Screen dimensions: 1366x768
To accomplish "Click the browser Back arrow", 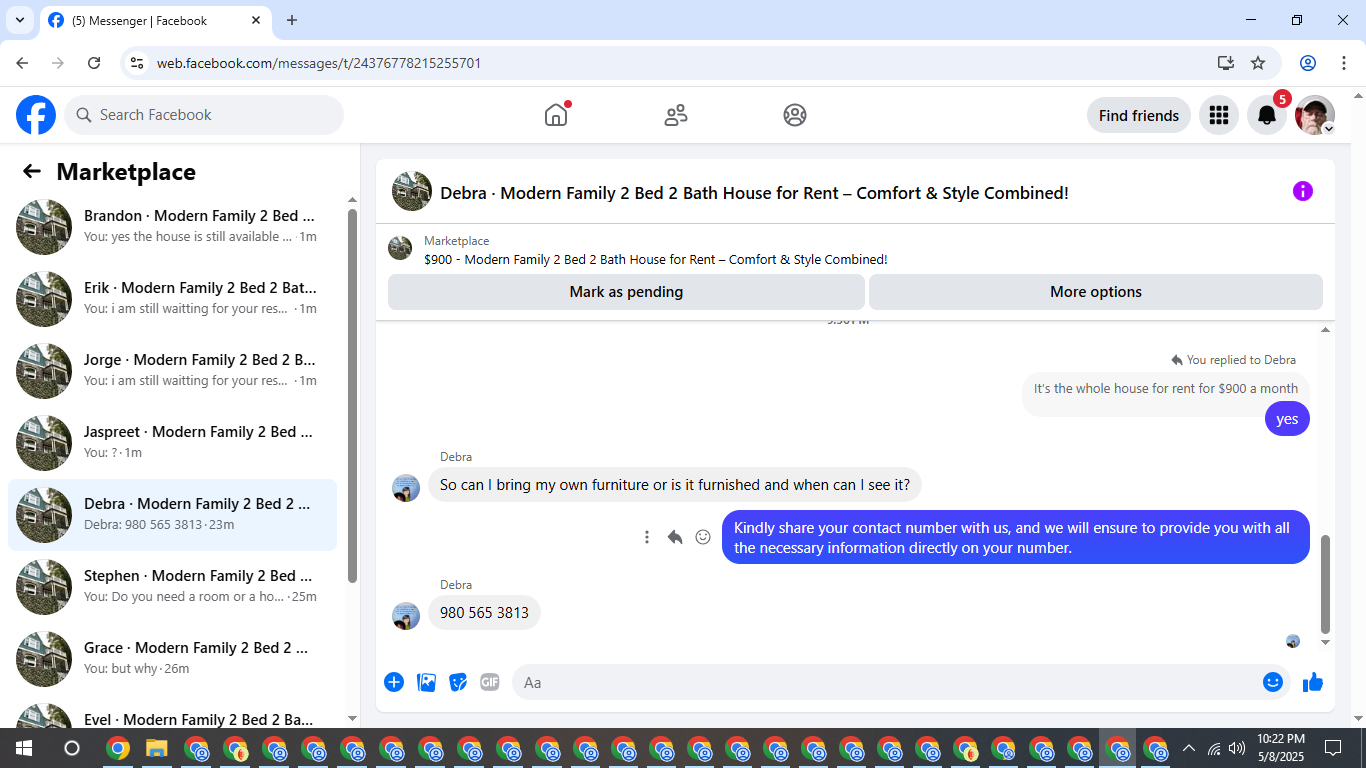I will pyautogui.click(x=22, y=63).
